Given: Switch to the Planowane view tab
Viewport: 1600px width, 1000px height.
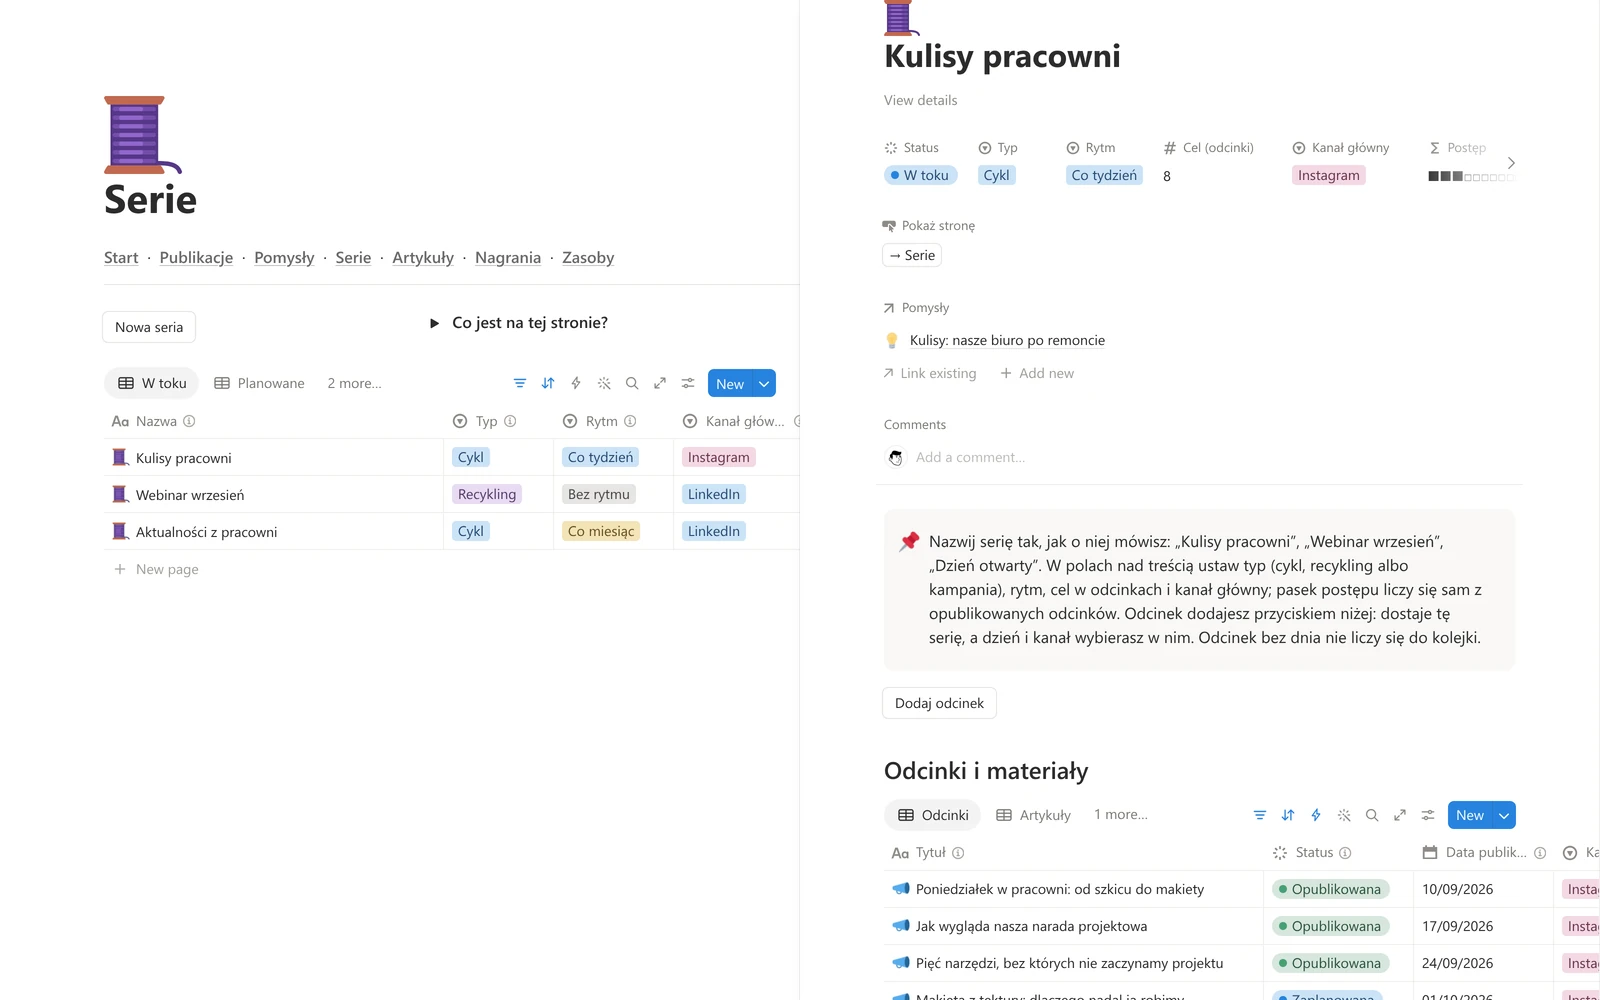Looking at the screenshot, I should click(259, 383).
